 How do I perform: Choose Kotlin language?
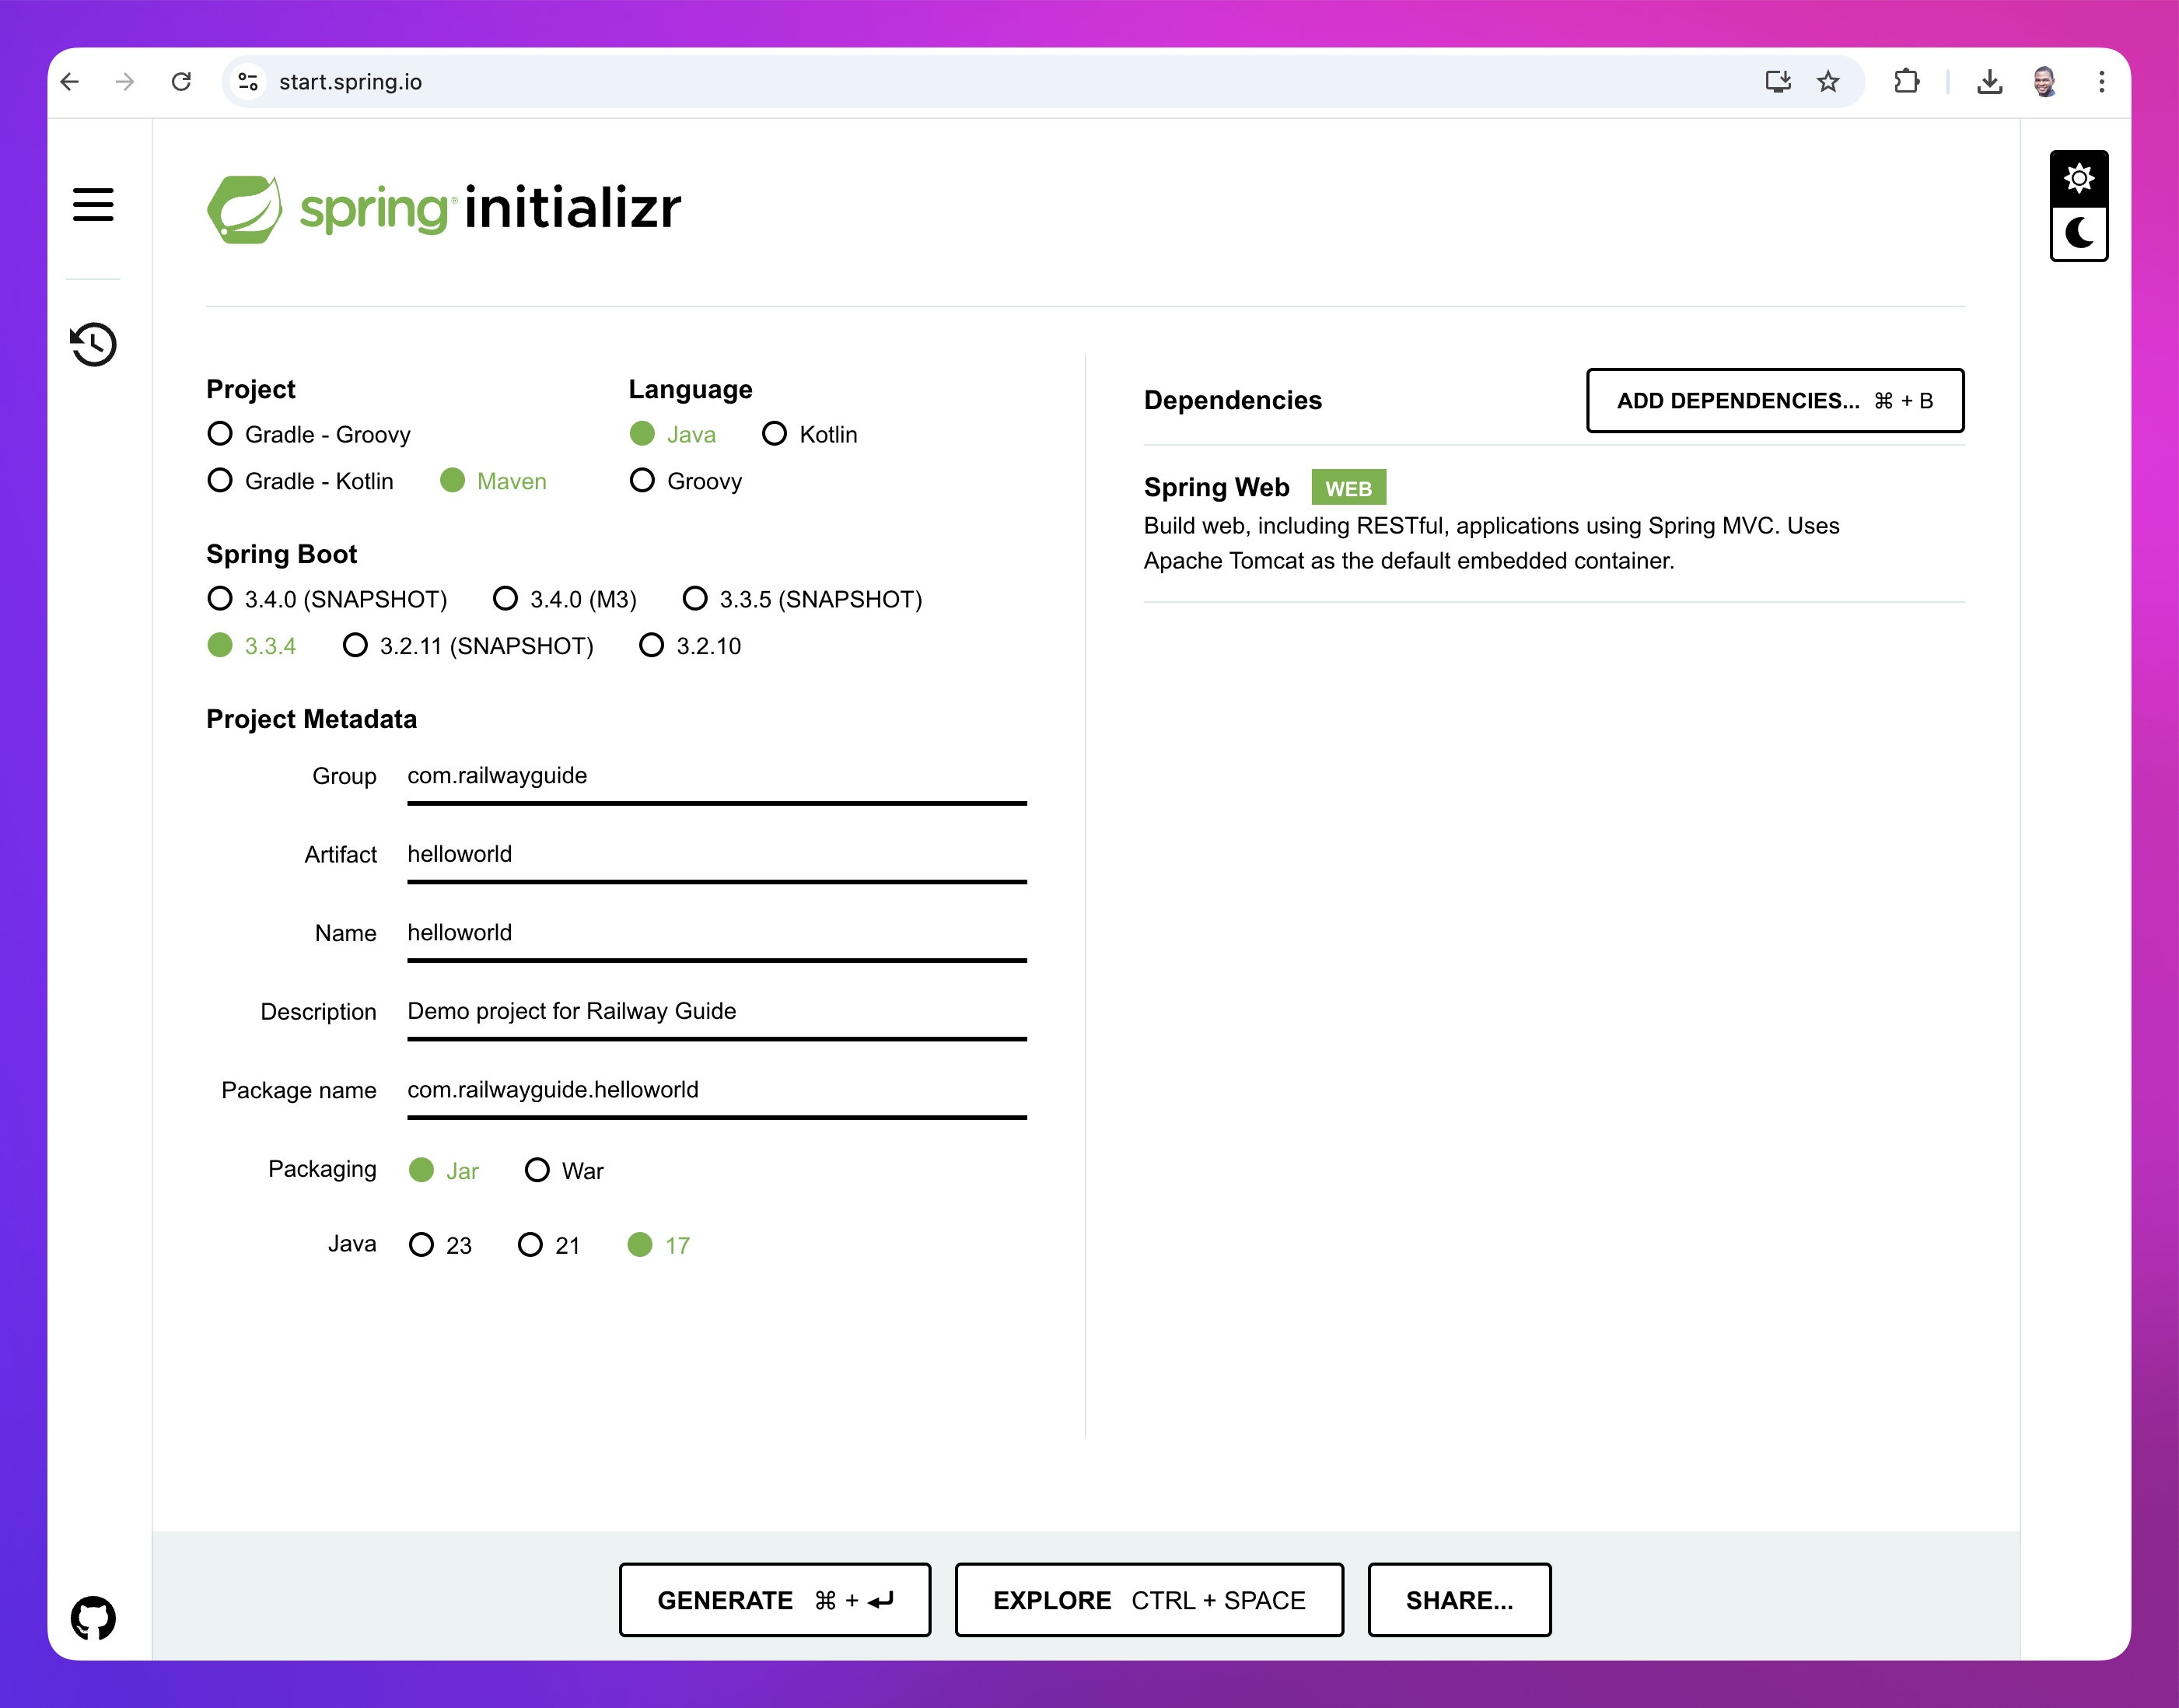tap(810, 434)
